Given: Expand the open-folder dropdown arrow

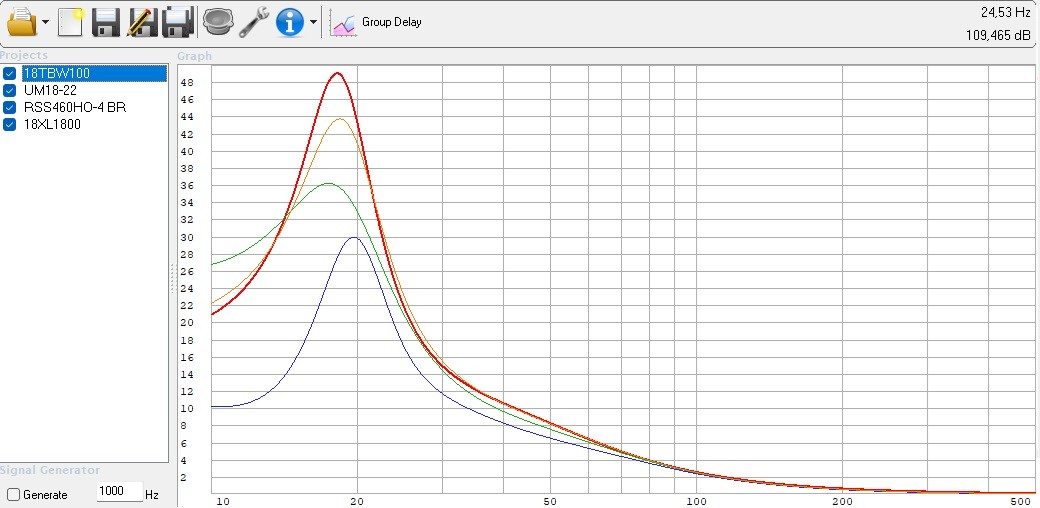Looking at the screenshot, I should click(x=46, y=22).
